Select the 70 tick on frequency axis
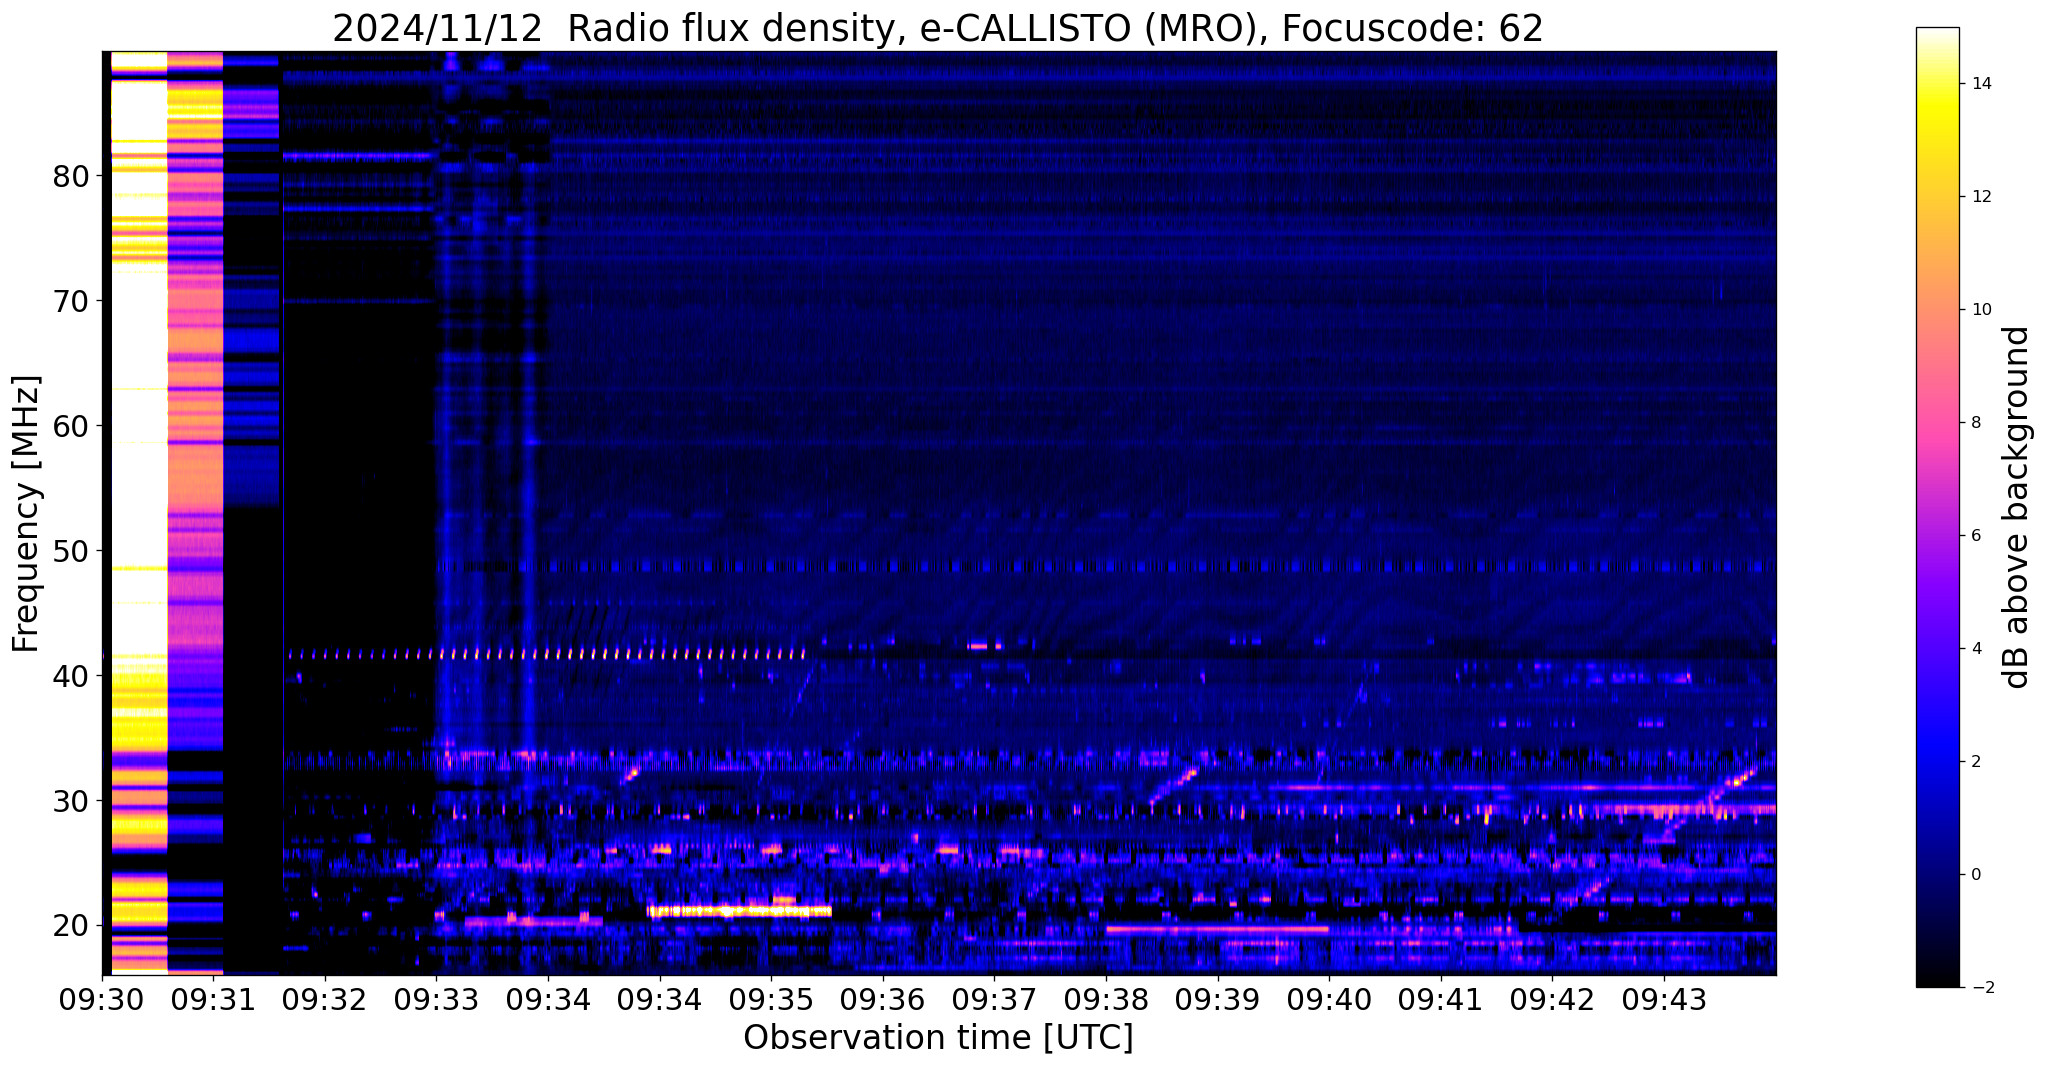 pyautogui.click(x=70, y=301)
